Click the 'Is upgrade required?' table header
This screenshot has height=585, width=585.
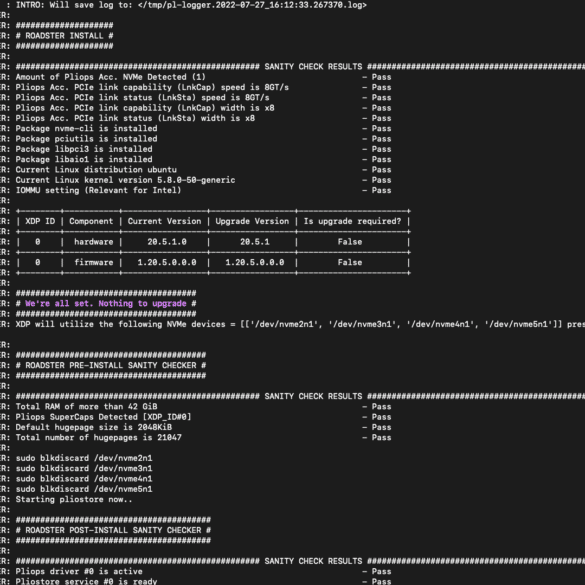coord(353,221)
